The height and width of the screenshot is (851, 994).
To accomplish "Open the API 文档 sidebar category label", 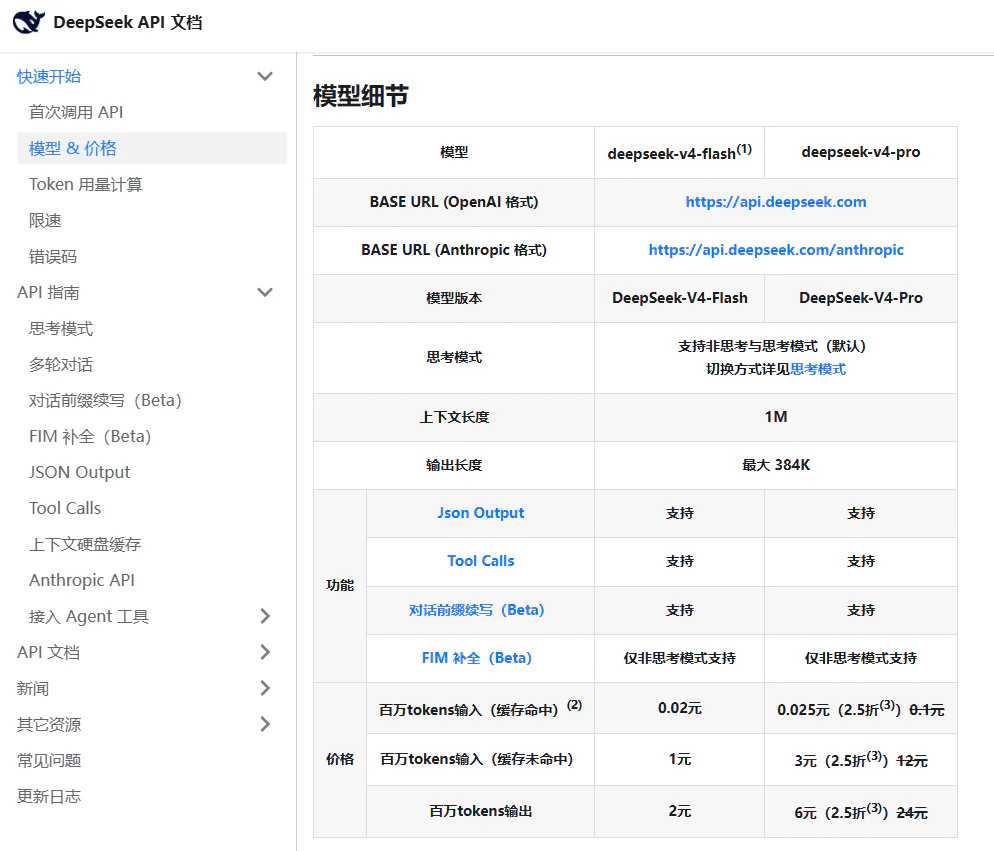I will point(48,652).
